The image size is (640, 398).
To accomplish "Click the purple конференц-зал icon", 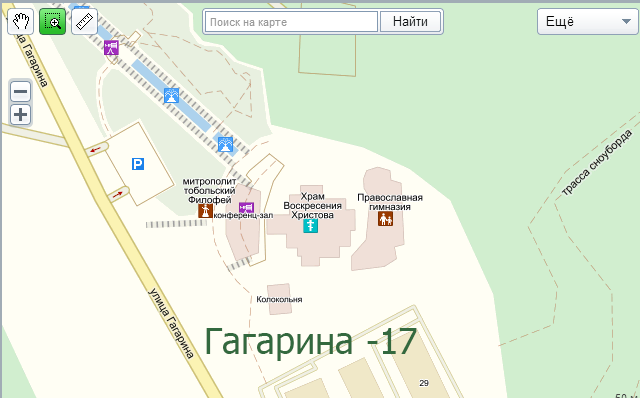I will [246, 208].
